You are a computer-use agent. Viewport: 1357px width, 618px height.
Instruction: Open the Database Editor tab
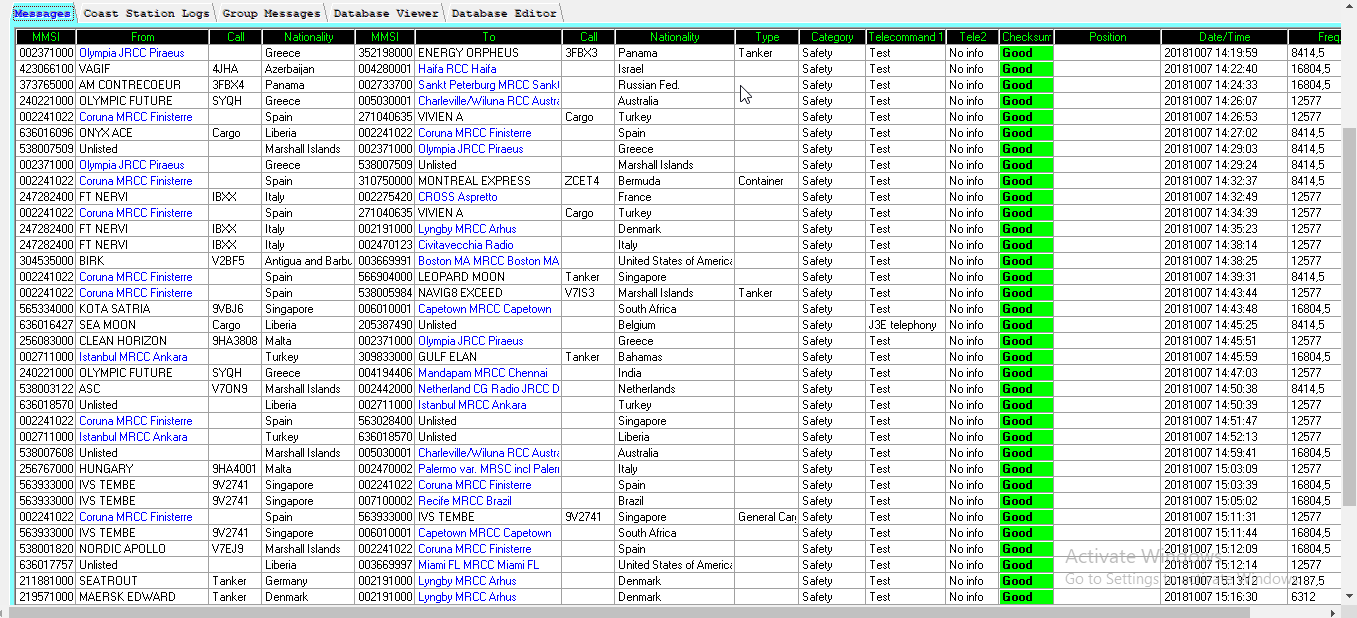[x=503, y=13]
